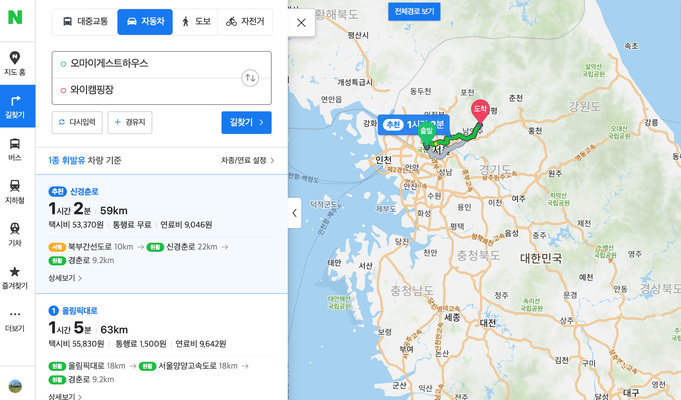The image size is (681, 400).
Task: Click 올림픽대로 18km segment
Action: tap(87, 366)
